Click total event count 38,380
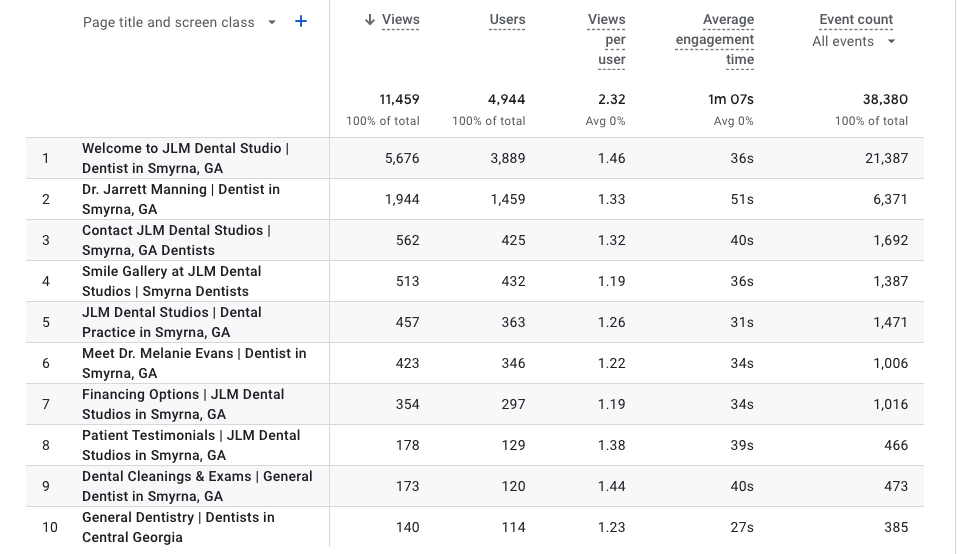The image size is (957, 554). [886, 99]
